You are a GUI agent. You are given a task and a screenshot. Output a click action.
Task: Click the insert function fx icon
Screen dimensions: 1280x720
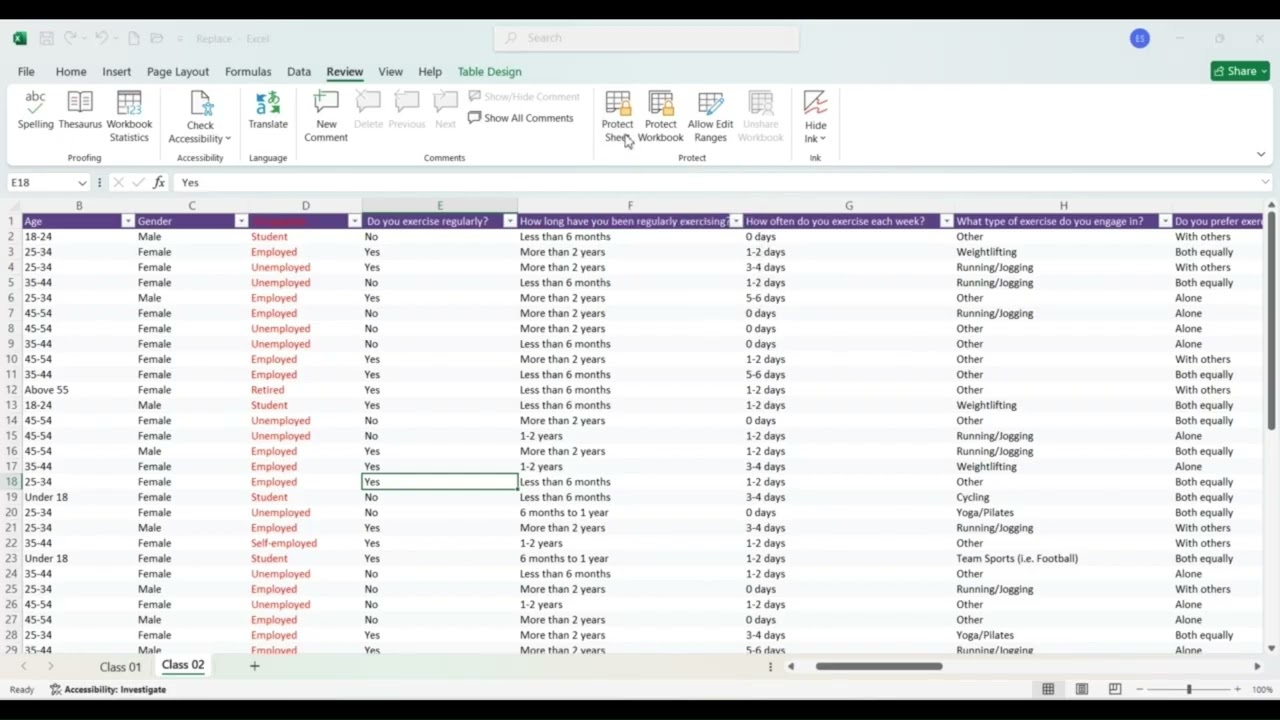(159, 183)
